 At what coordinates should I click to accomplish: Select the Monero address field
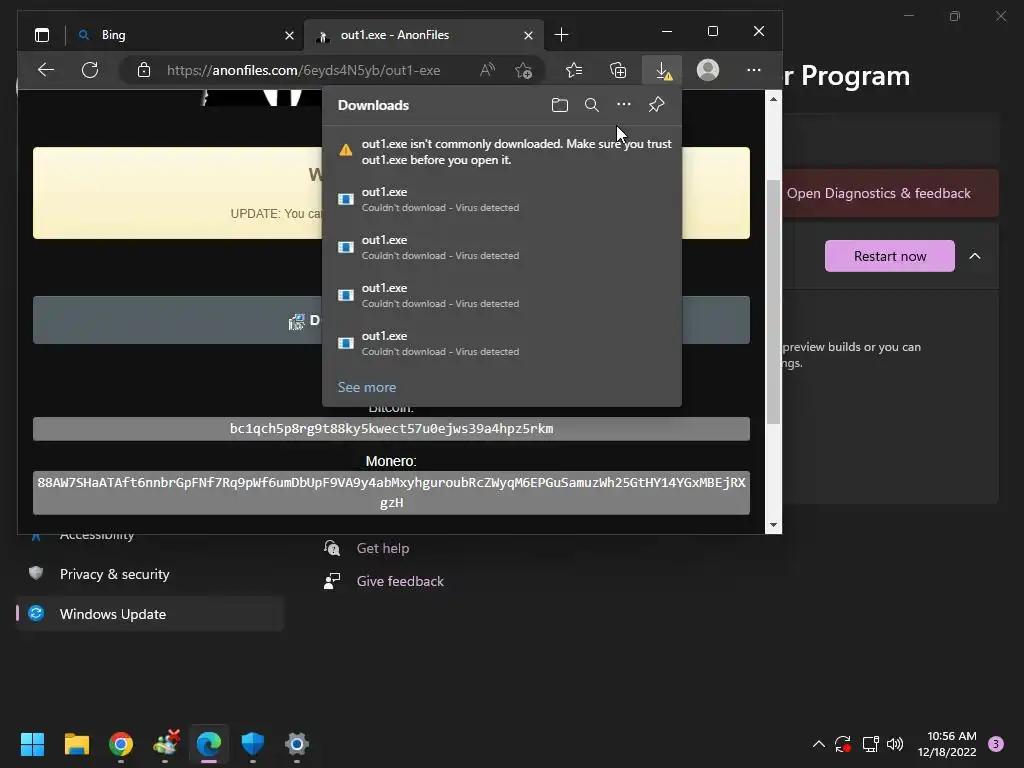pos(391,492)
